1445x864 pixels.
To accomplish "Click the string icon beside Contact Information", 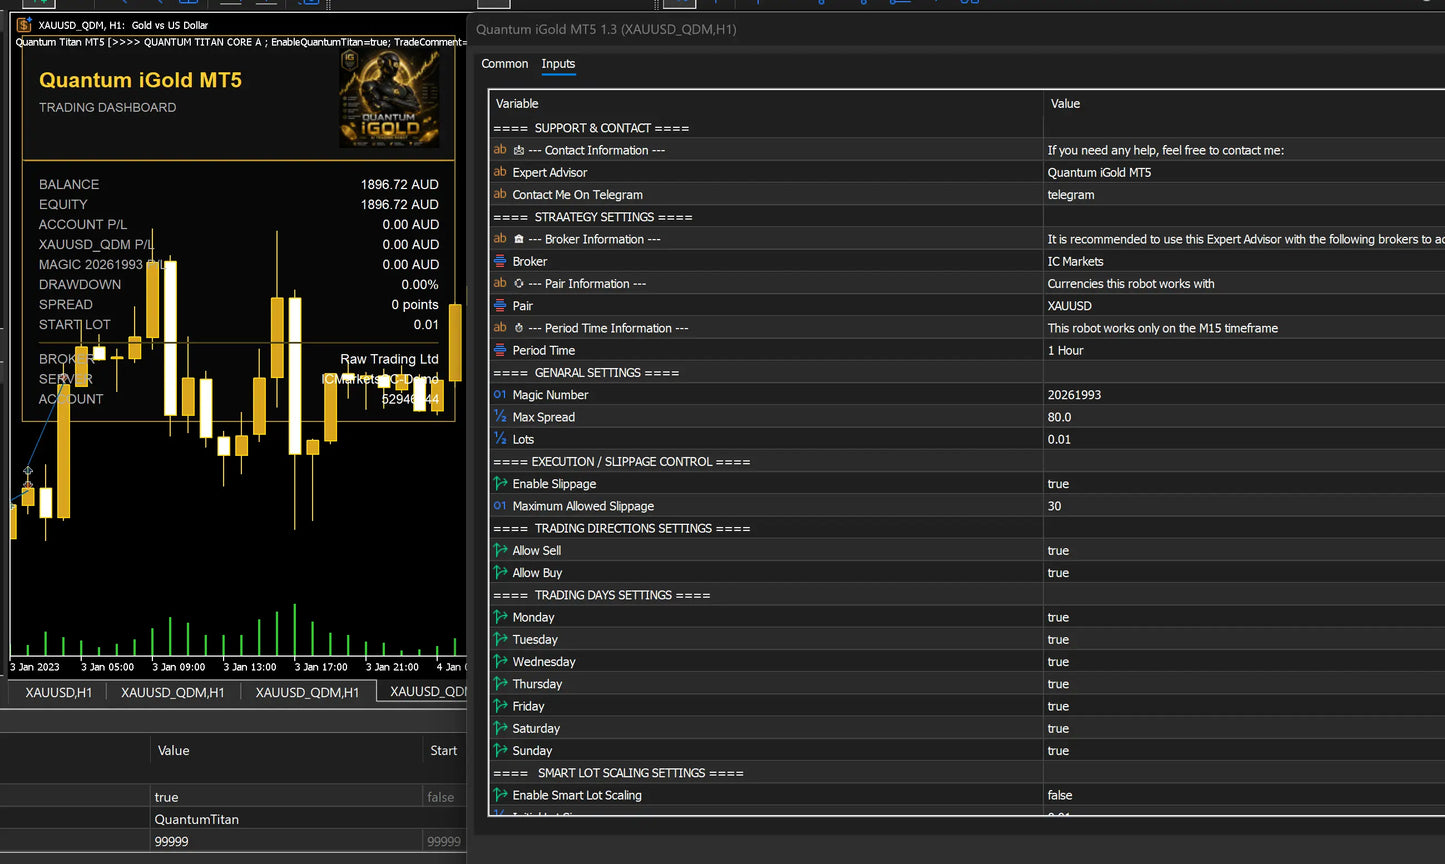I will point(500,150).
